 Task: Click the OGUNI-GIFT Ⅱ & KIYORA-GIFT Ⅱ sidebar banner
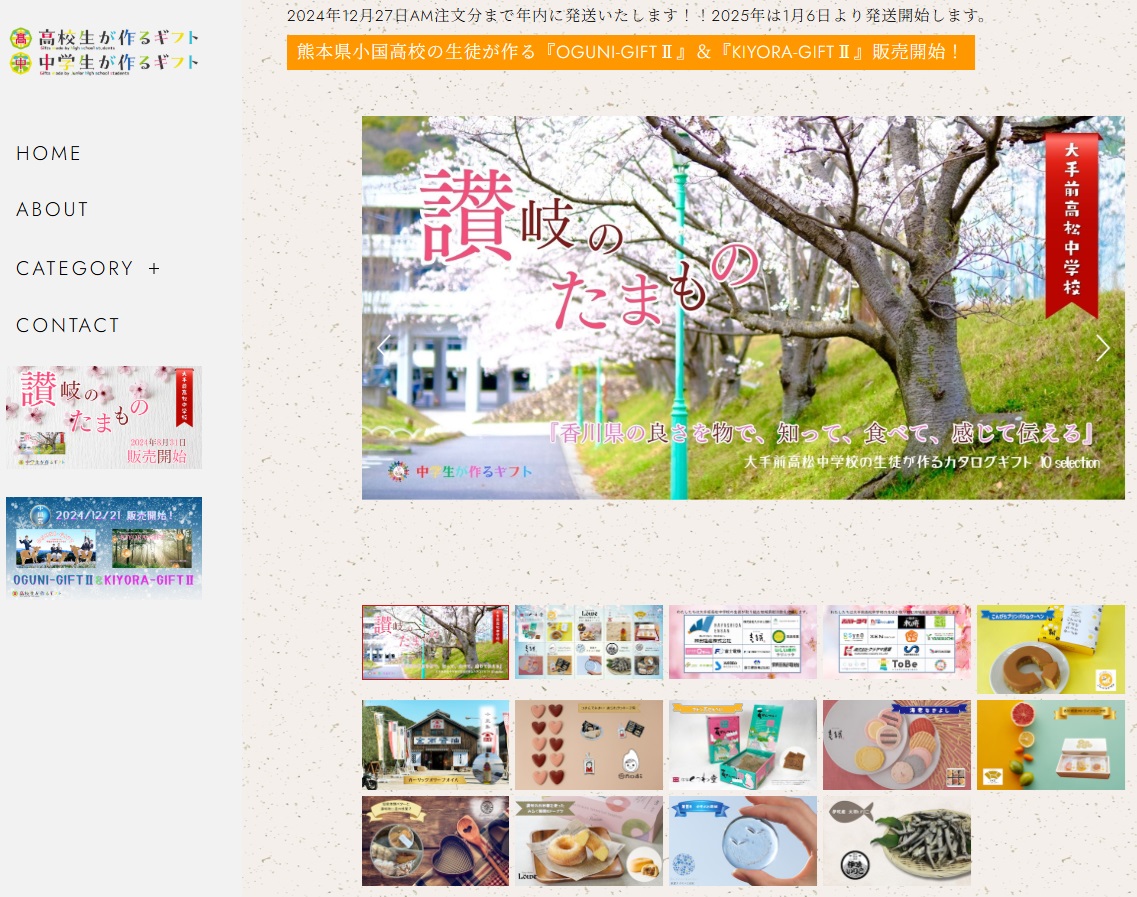coord(104,547)
